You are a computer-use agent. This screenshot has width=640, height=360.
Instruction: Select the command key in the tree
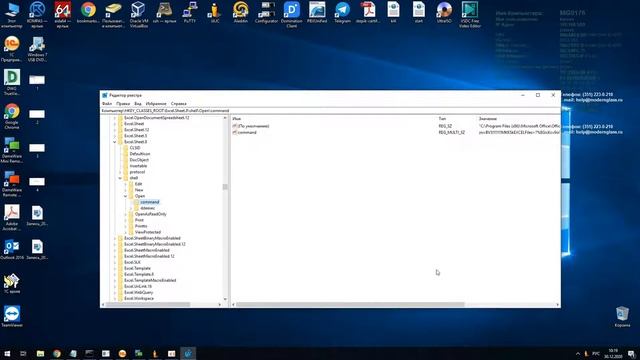click(149, 202)
